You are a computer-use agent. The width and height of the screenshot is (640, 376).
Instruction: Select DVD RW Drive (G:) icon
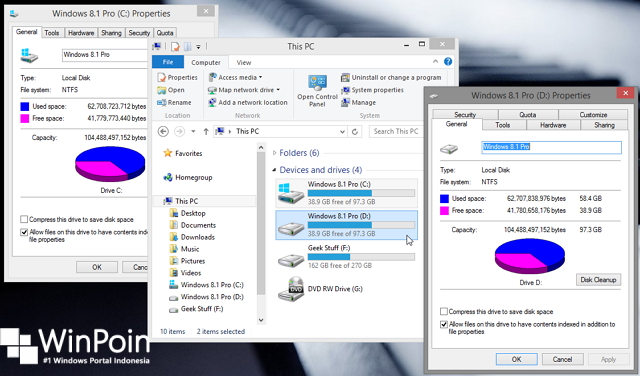(291, 289)
